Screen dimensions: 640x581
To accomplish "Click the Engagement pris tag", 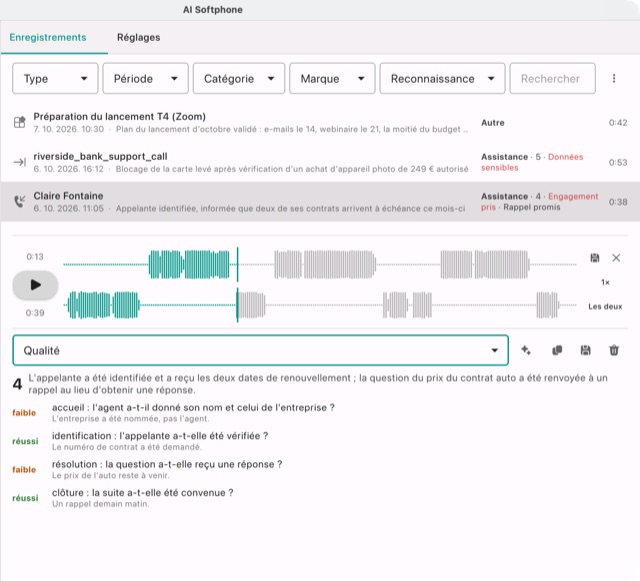I will (x=539, y=202).
